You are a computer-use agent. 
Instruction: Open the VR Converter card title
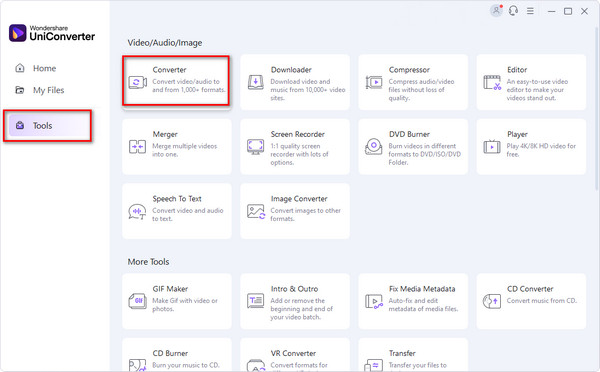pyautogui.click(x=293, y=353)
